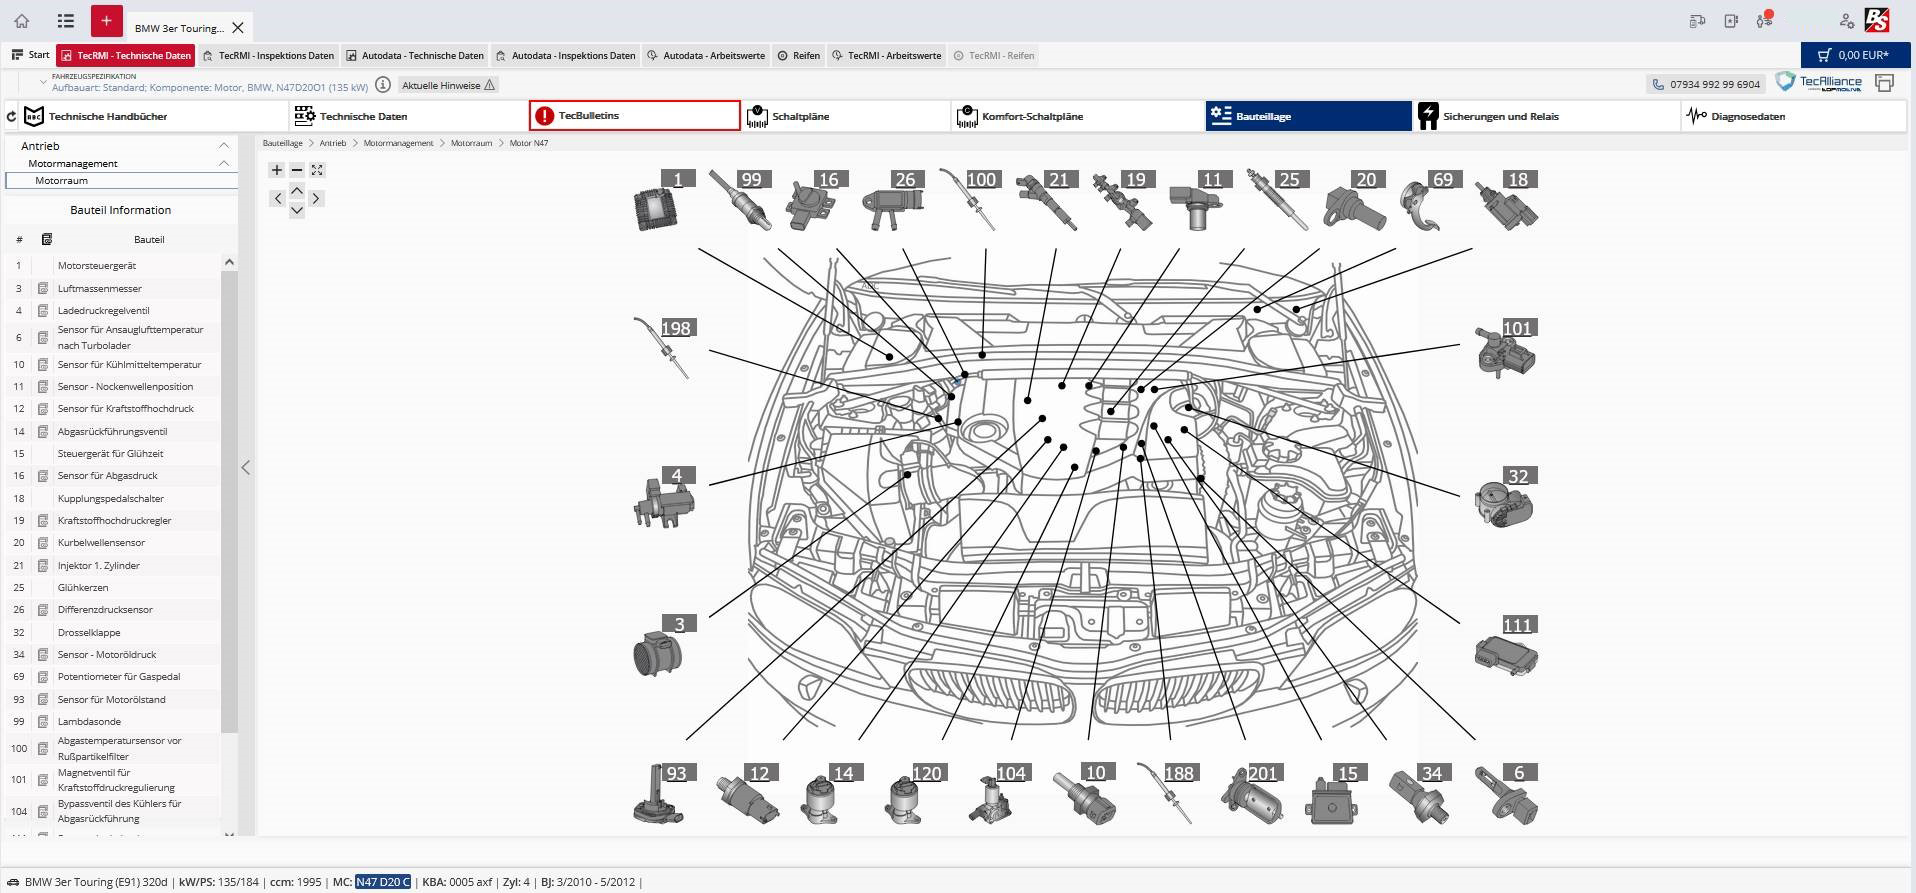The width and height of the screenshot is (1916, 893).
Task: Click the Aktuelle Hinweise button
Action: 448,85
